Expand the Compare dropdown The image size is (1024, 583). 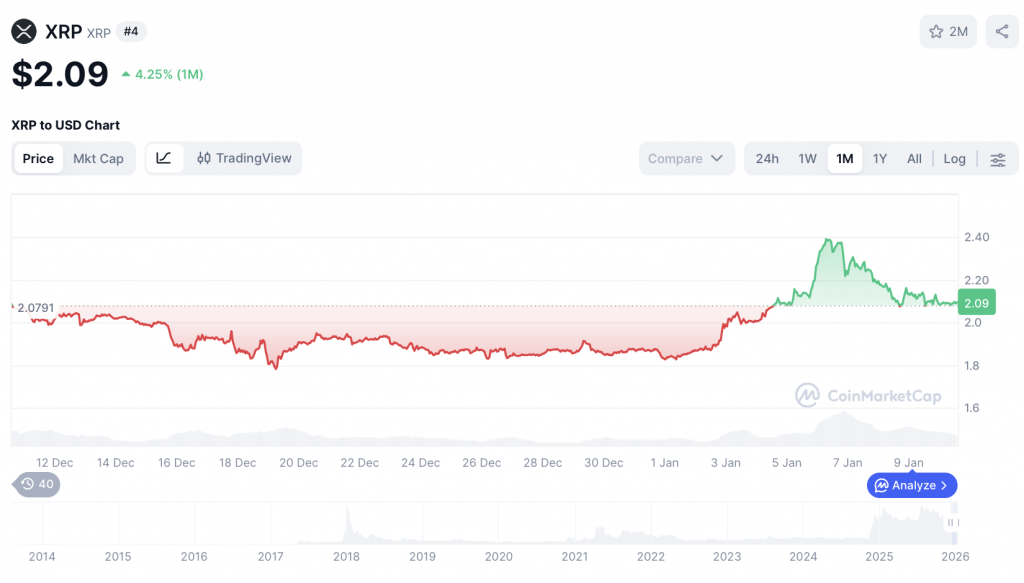686,158
